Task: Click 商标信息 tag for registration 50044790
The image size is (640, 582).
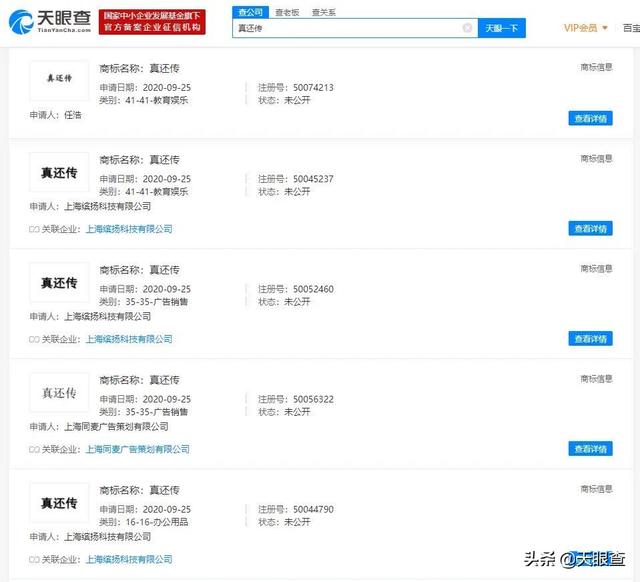Action: pos(596,489)
